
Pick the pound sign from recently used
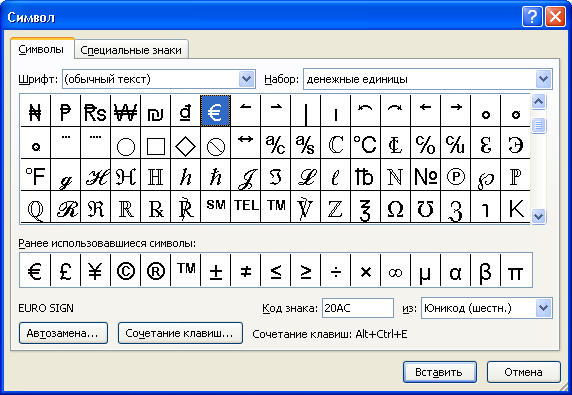[x=65, y=270]
